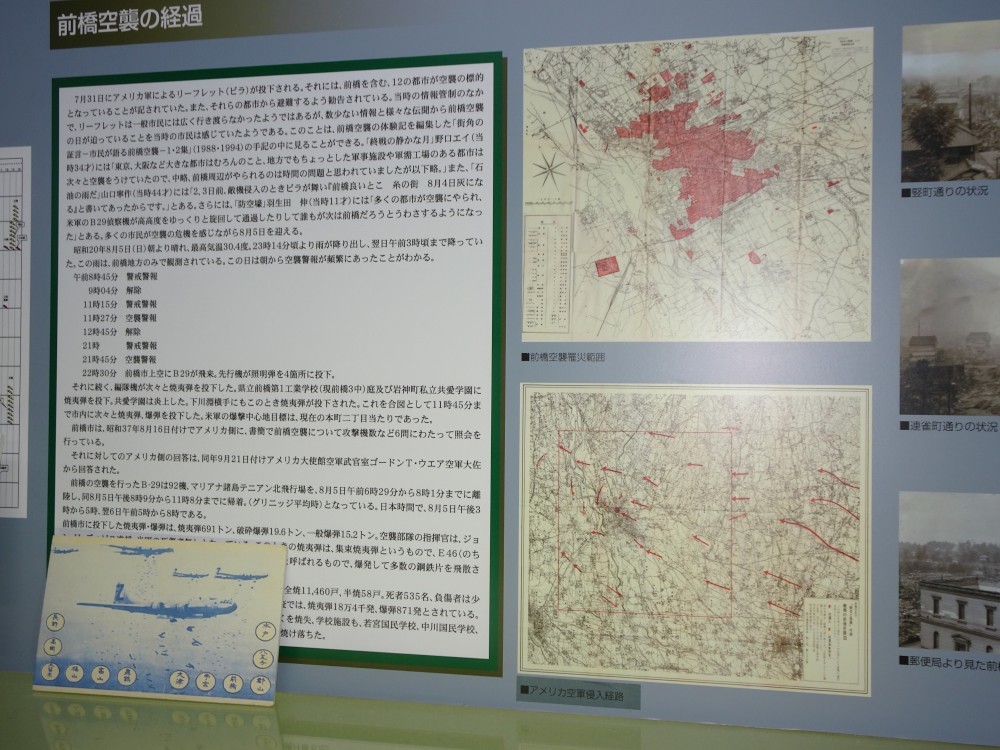Image resolution: width=1000 pixels, height=750 pixels.
Task: Click the caption ■前橋空襲罹災範囲
Action: pos(563,357)
